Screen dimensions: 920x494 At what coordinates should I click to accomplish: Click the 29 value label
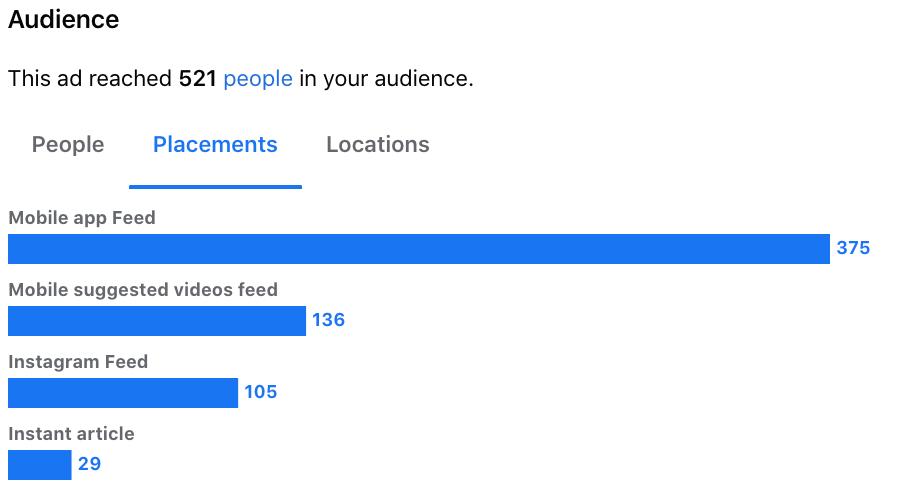point(89,463)
